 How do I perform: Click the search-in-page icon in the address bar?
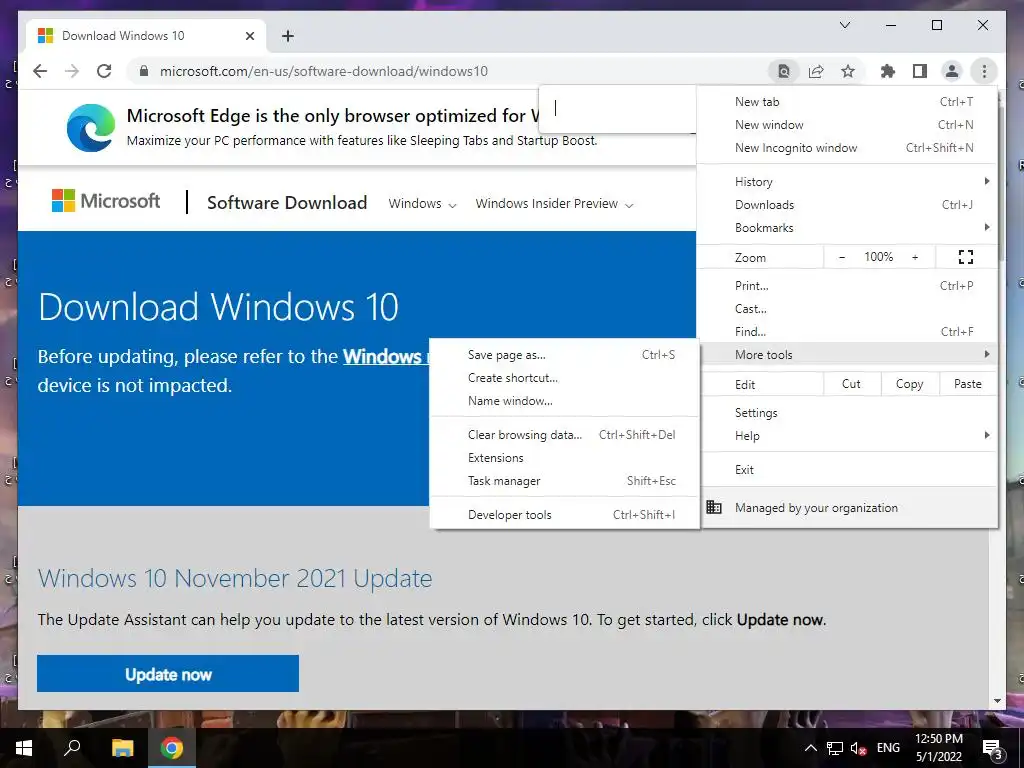point(784,71)
